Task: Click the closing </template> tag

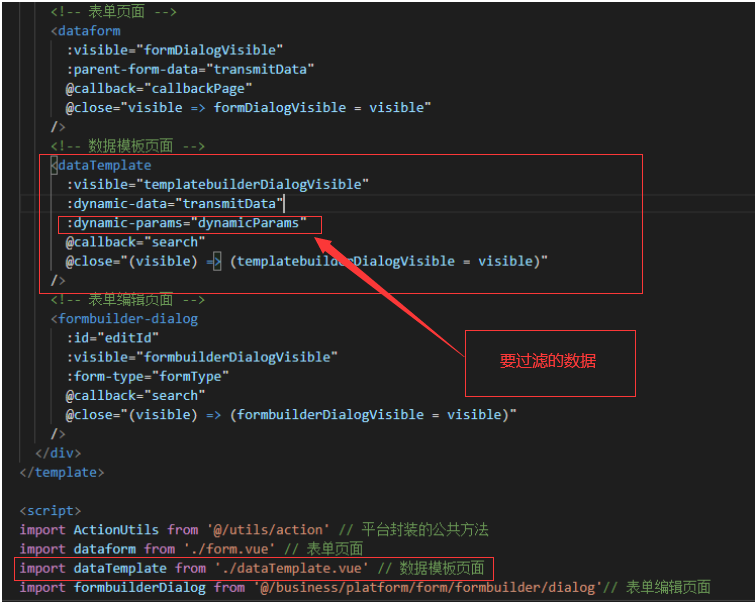Action: pyautogui.click(x=61, y=472)
